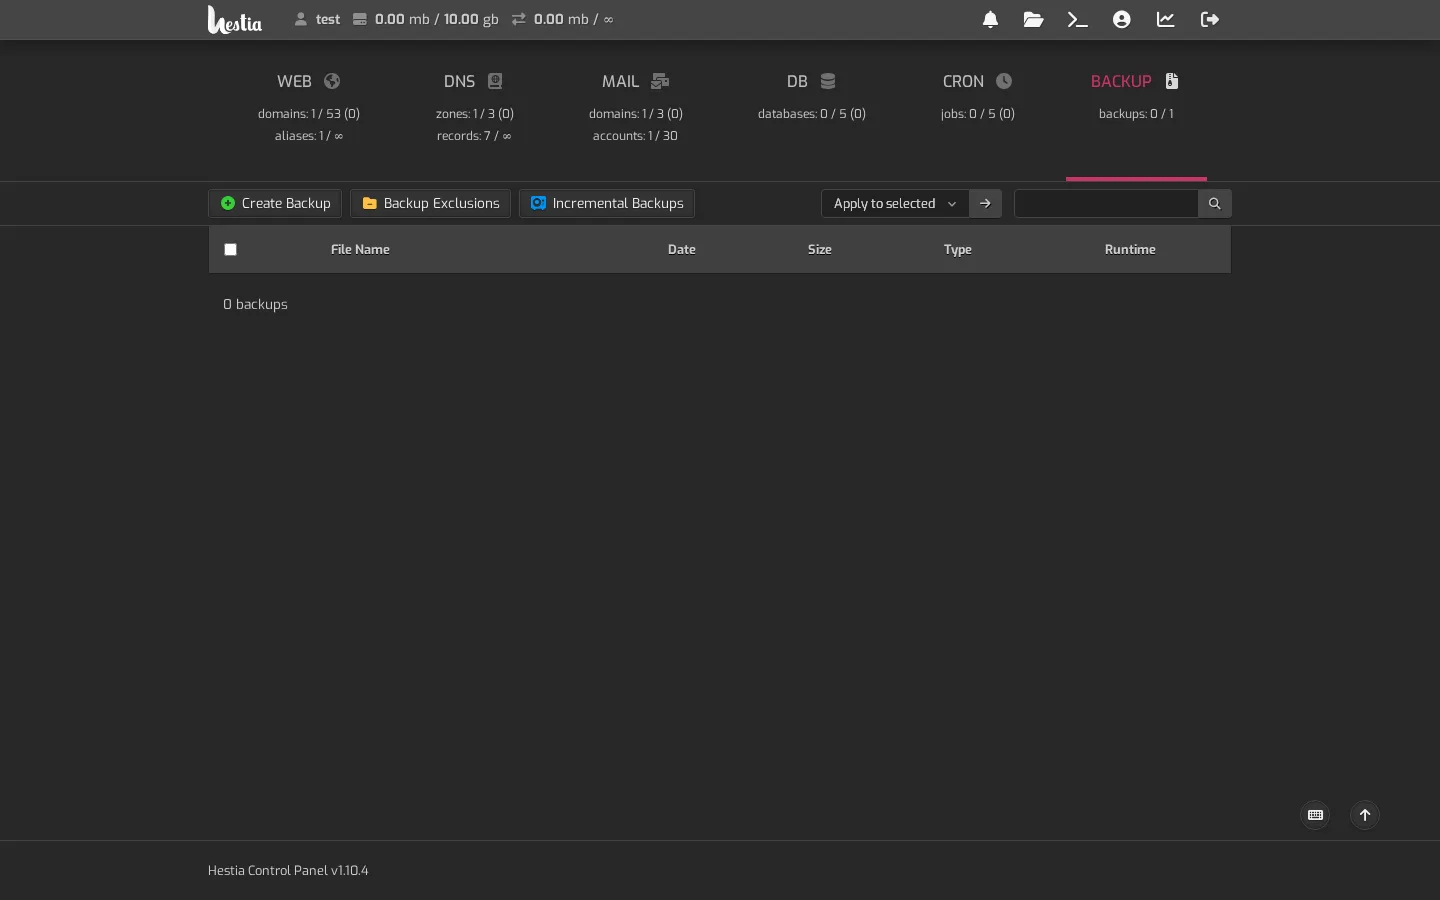Viewport: 1440px width, 900px height.
Task: Click the Type column header
Action: click(957, 249)
